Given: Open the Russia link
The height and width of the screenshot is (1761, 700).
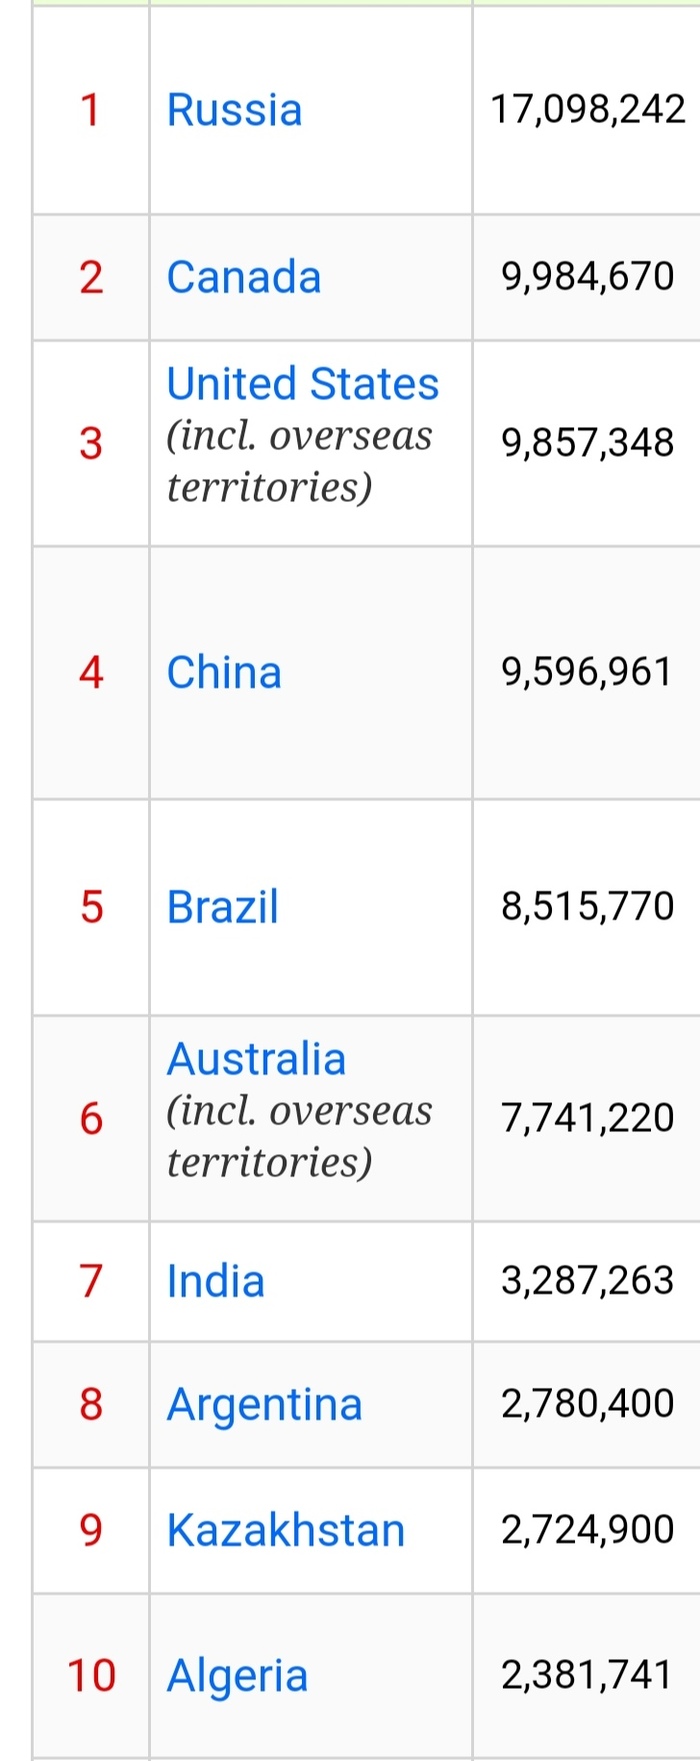Looking at the screenshot, I should tap(234, 110).
